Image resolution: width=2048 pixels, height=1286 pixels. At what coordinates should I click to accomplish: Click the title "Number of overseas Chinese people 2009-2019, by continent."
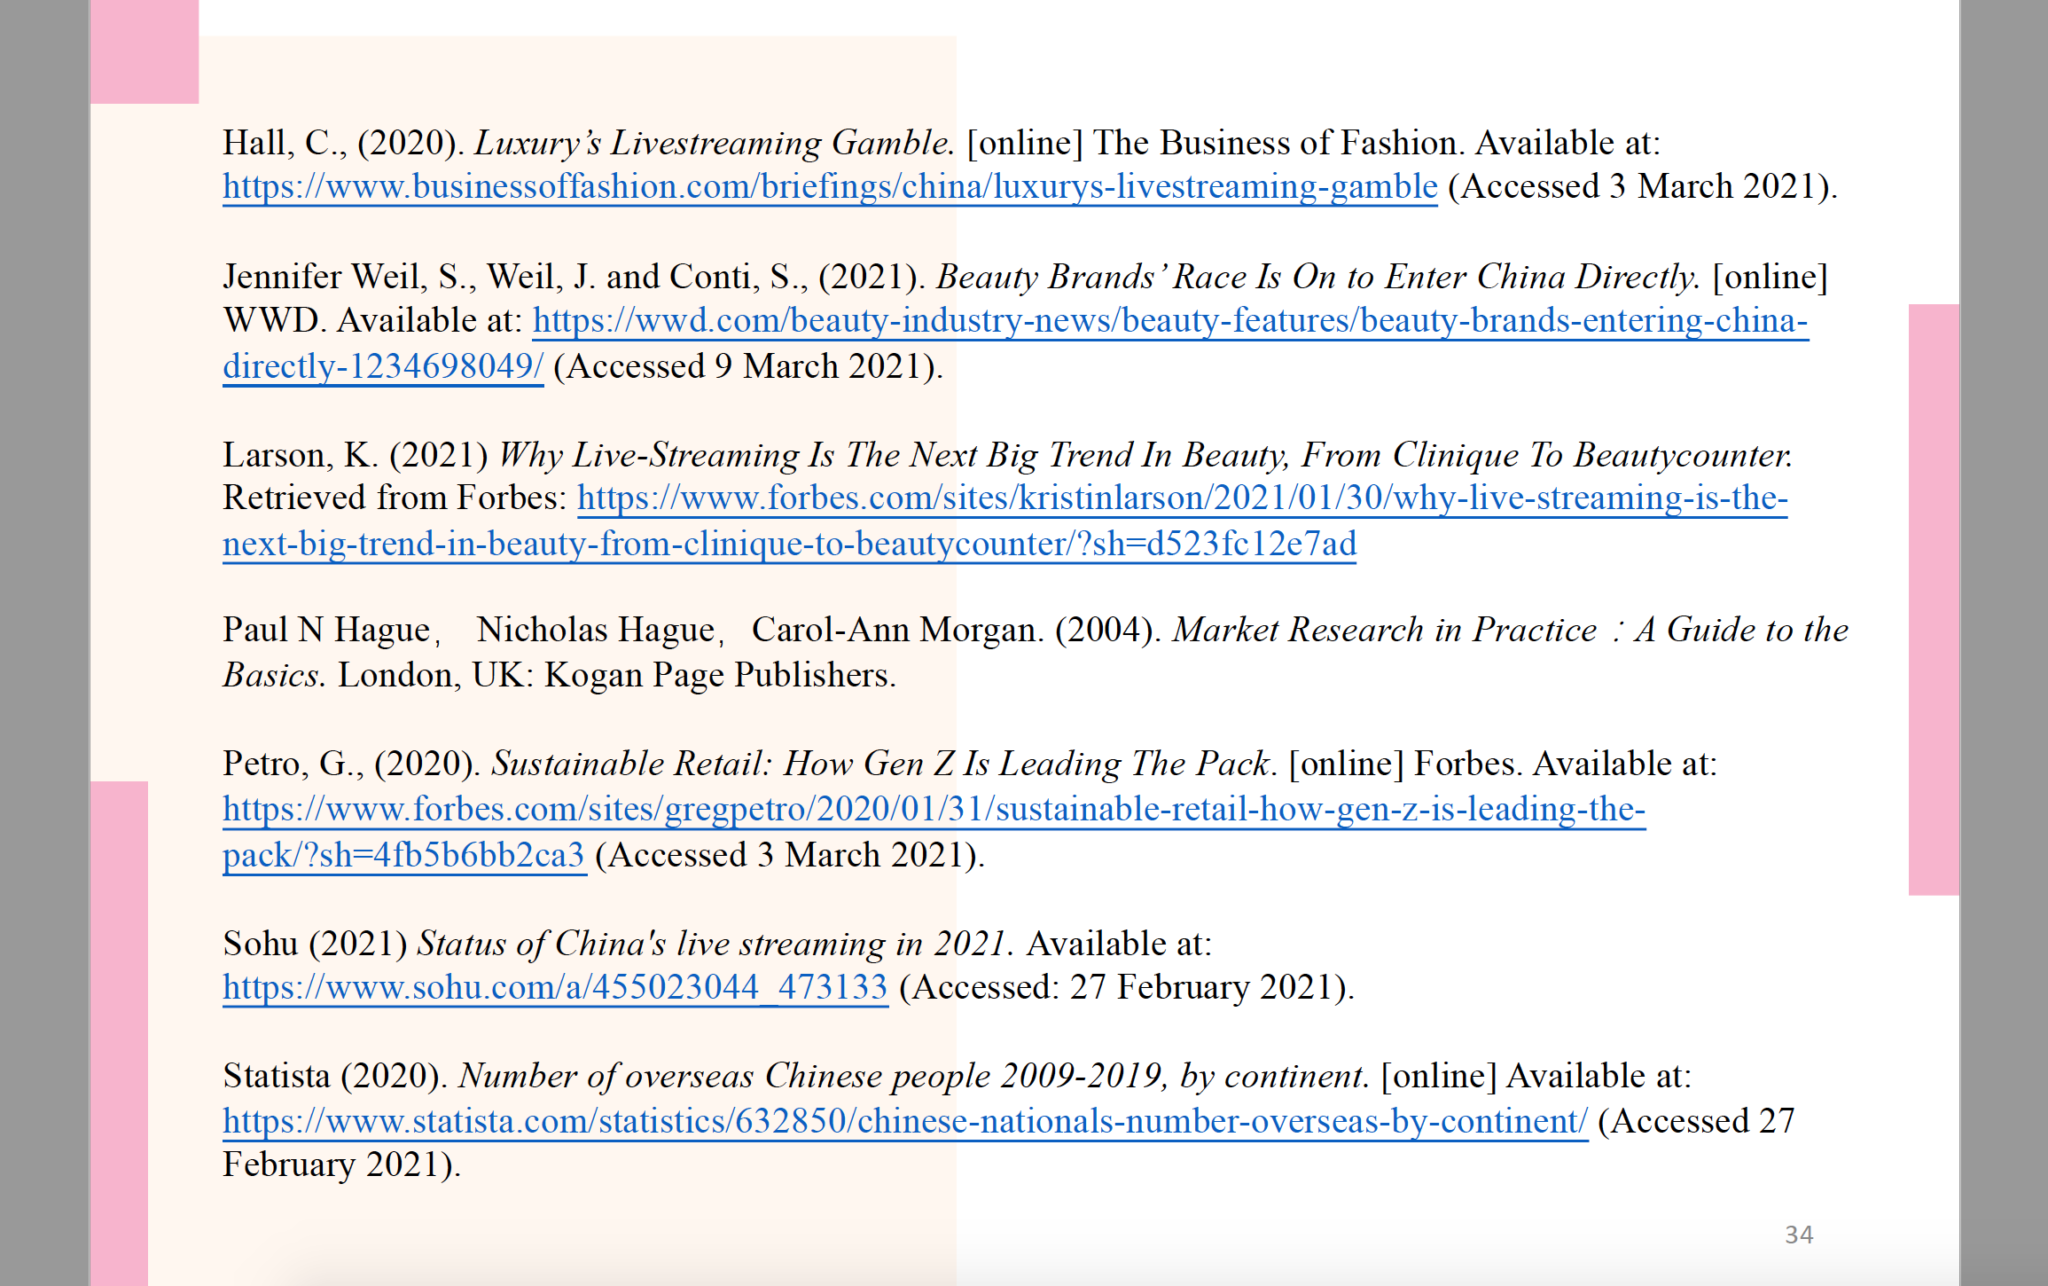tap(914, 1077)
